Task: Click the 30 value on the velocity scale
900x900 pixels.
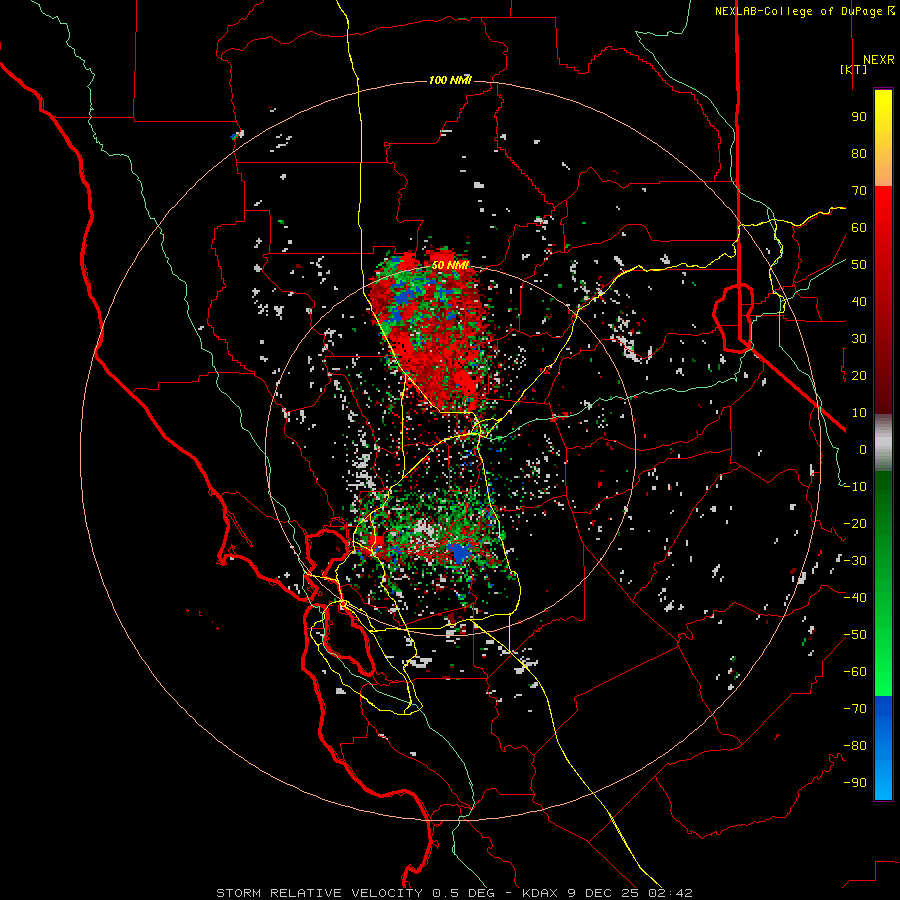Action: click(x=859, y=339)
